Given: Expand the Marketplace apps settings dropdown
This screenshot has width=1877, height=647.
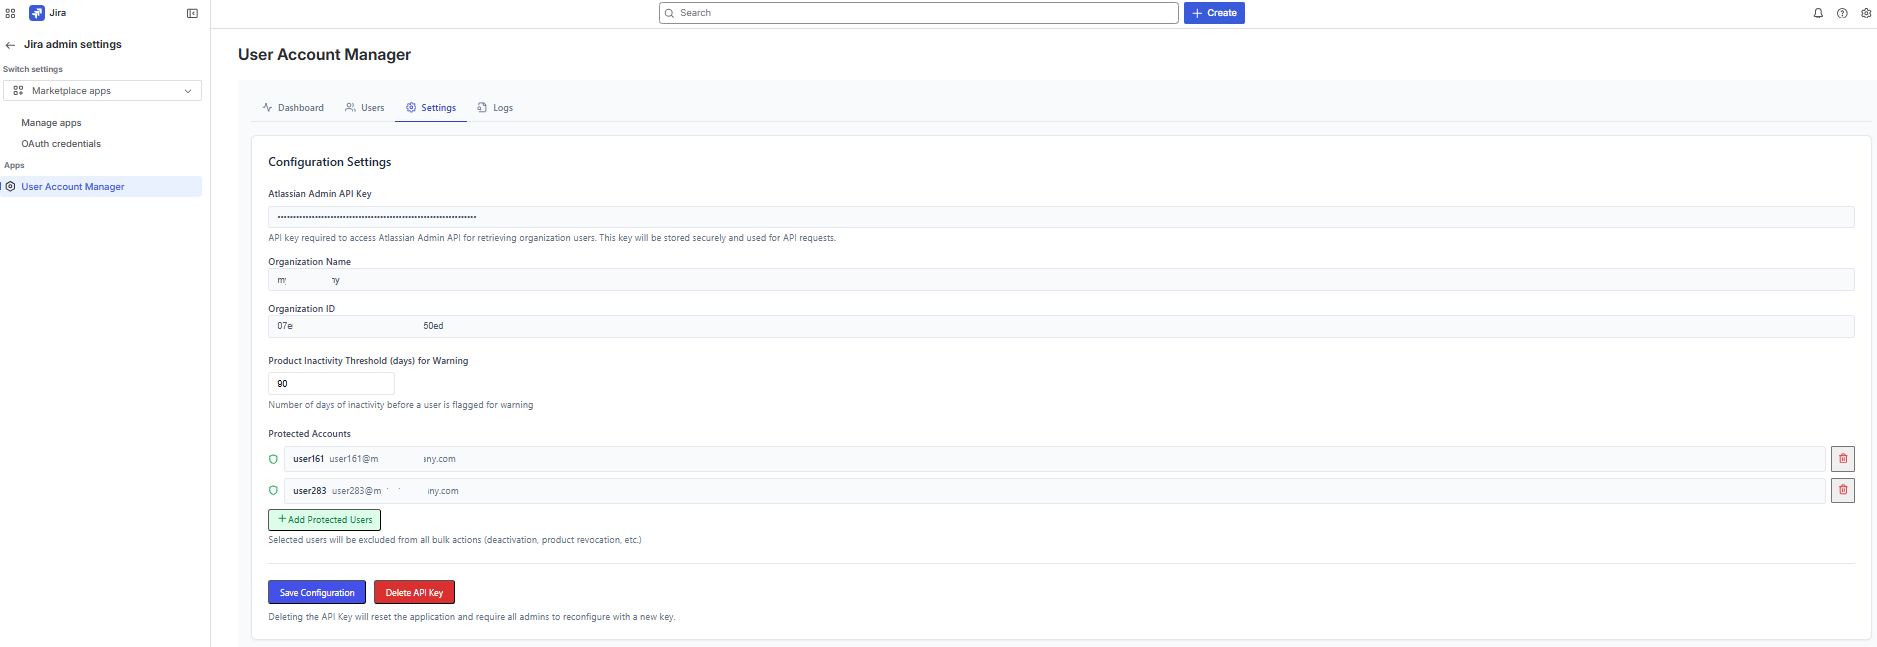Looking at the screenshot, I should click(102, 91).
